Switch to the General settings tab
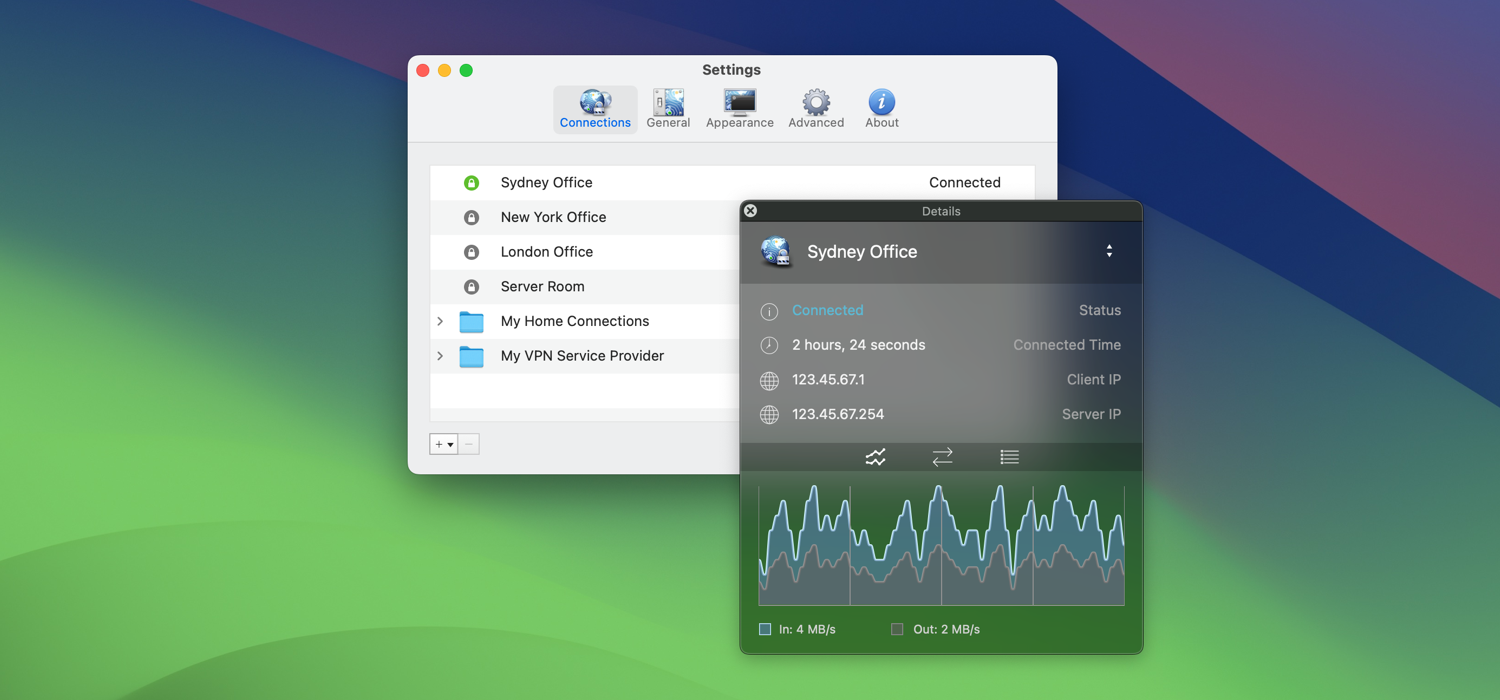 pos(668,109)
